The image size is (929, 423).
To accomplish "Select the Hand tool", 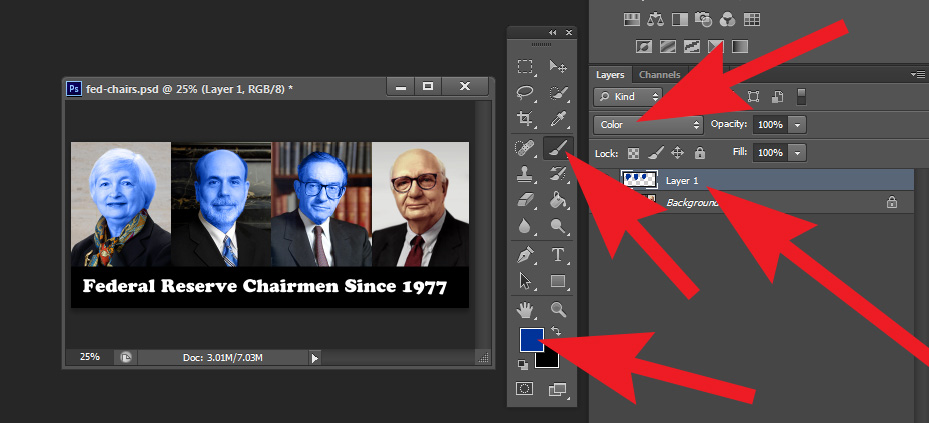I will [525, 309].
